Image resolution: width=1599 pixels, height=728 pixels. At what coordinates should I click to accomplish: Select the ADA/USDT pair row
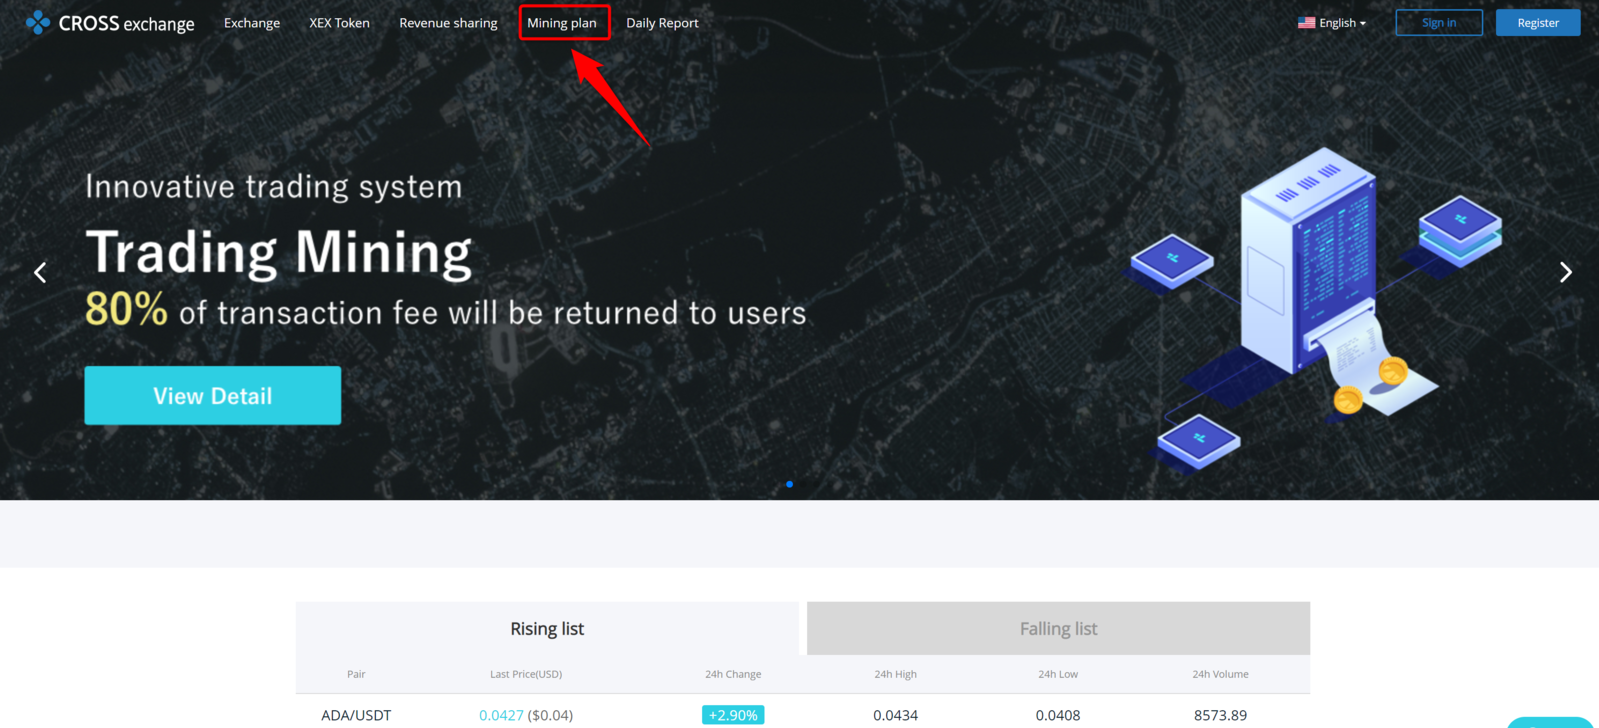(356, 715)
